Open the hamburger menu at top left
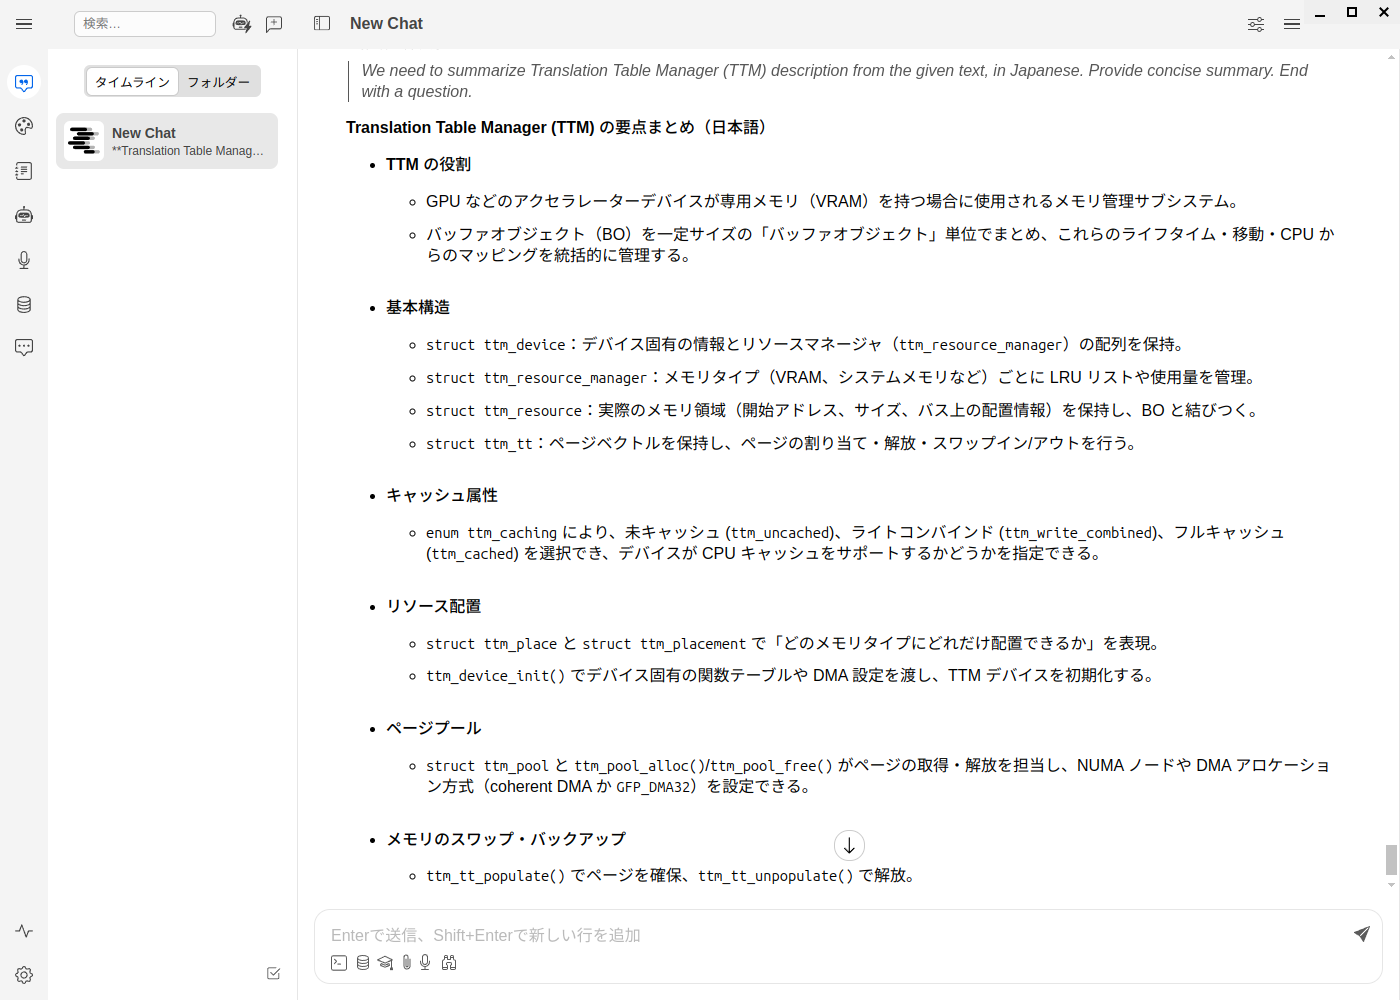 point(24,24)
